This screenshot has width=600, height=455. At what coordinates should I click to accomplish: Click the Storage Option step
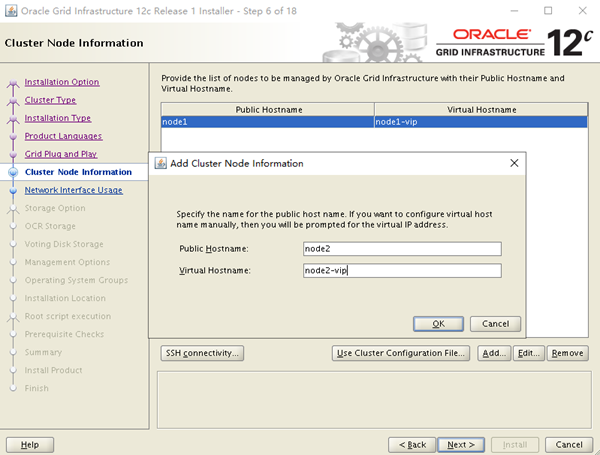click(x=55, y=208)
